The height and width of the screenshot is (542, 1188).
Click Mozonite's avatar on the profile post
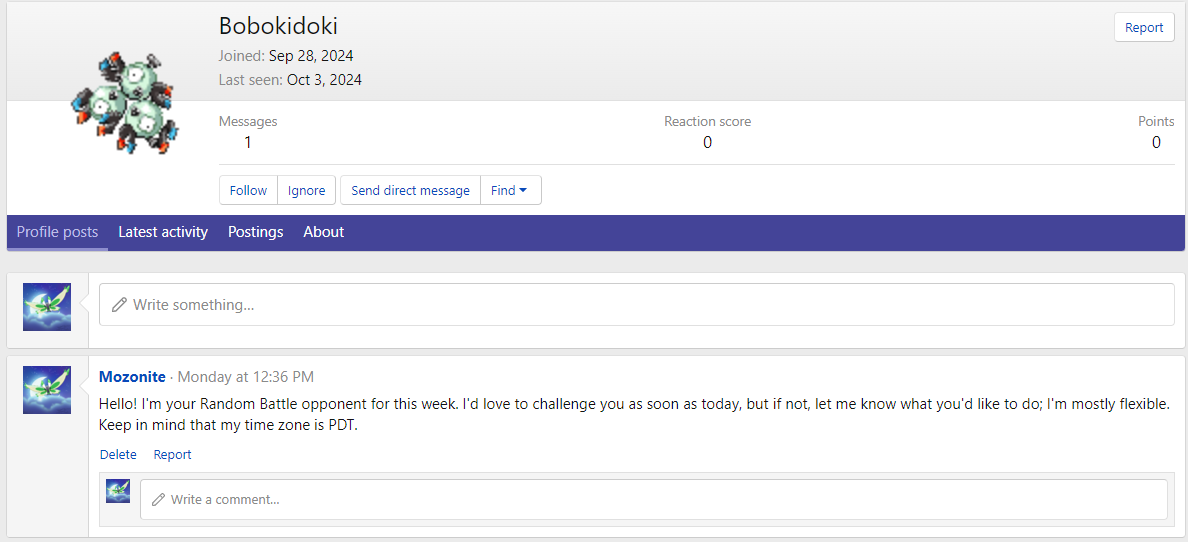pos(47,389)
